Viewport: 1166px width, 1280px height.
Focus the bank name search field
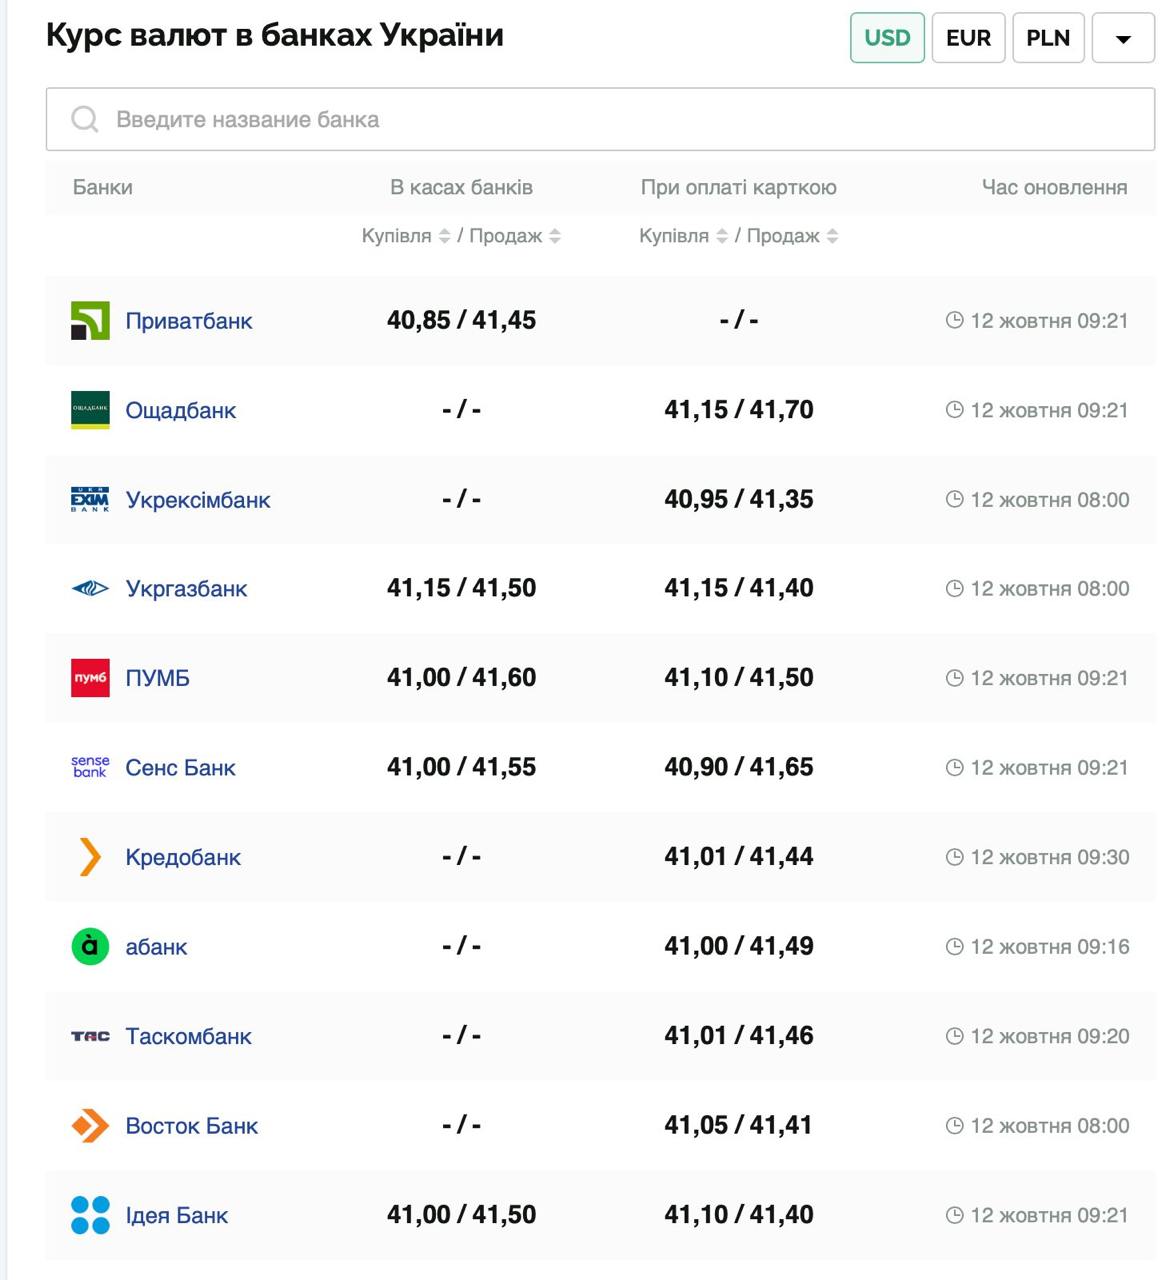pyautogui.click(x=600, y=120)
